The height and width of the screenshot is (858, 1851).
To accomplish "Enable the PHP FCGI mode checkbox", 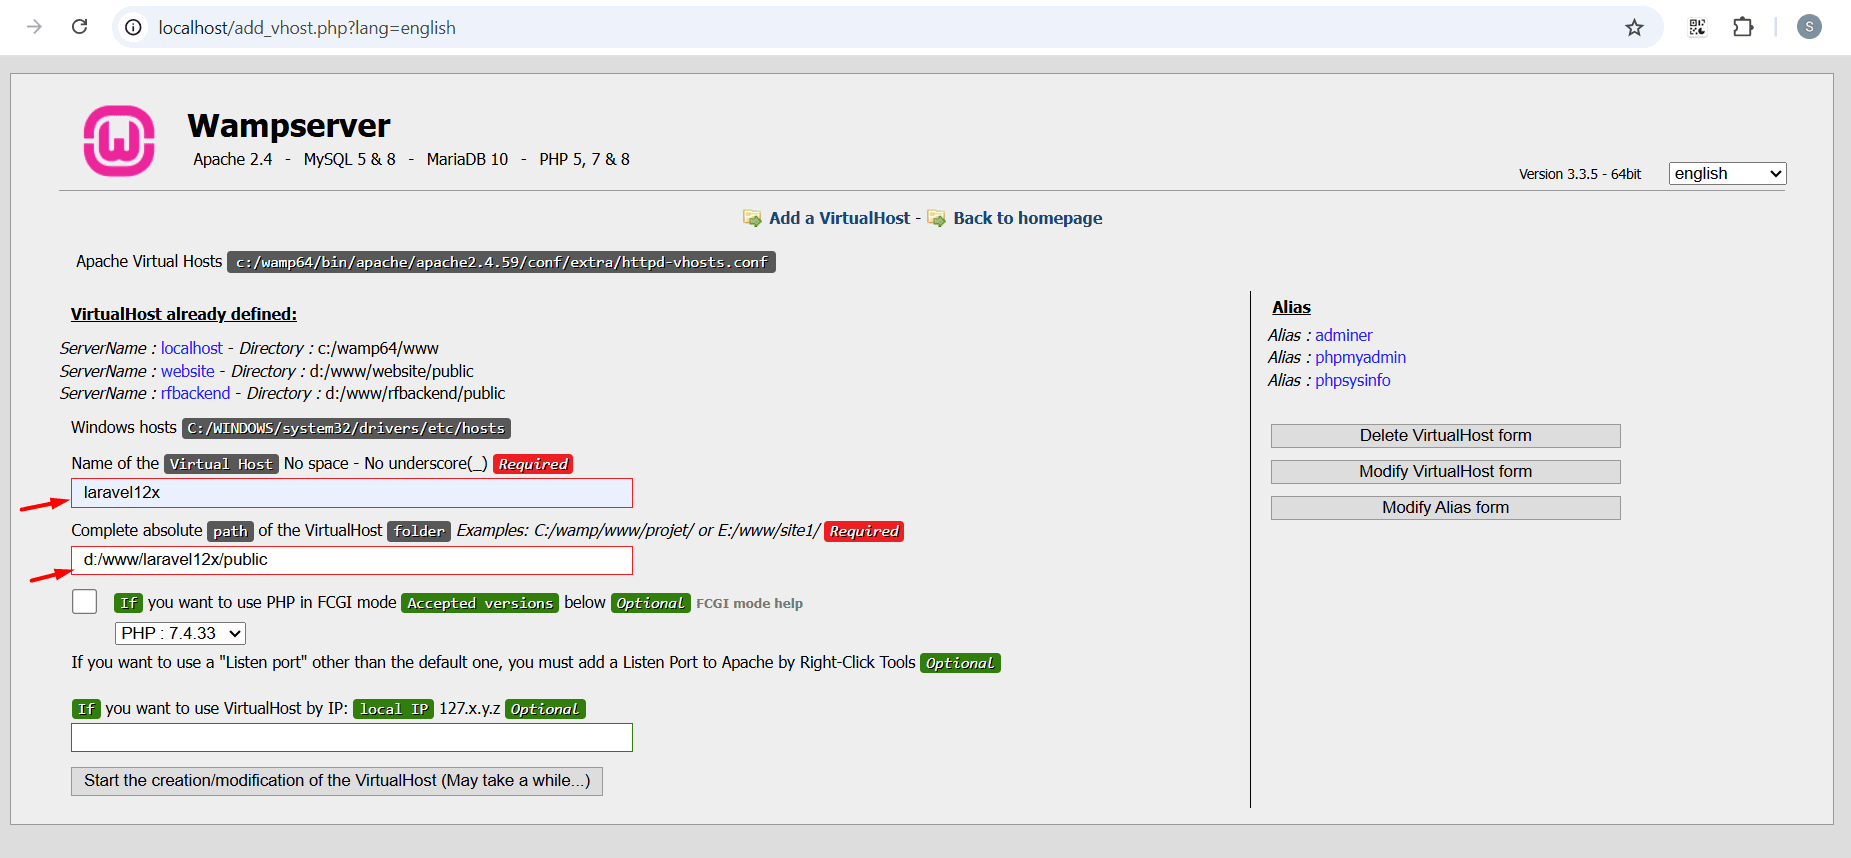I will (85, 601).
